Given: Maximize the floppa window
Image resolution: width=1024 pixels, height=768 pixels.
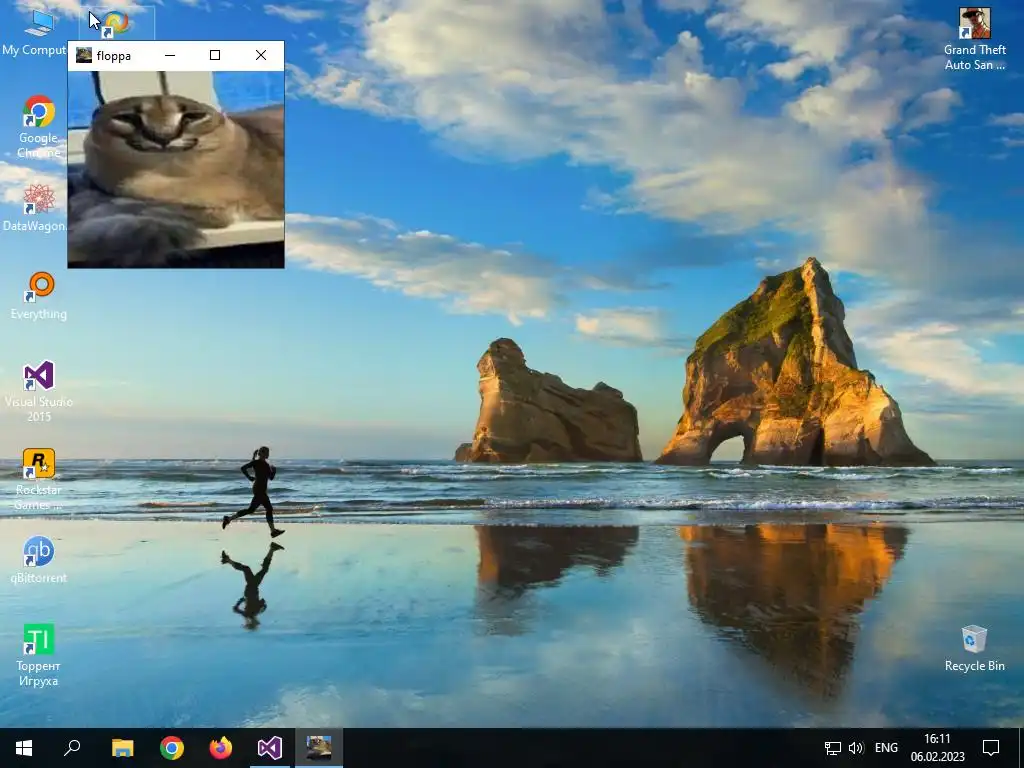Looking at the screenshot, I should pos(215,56).
